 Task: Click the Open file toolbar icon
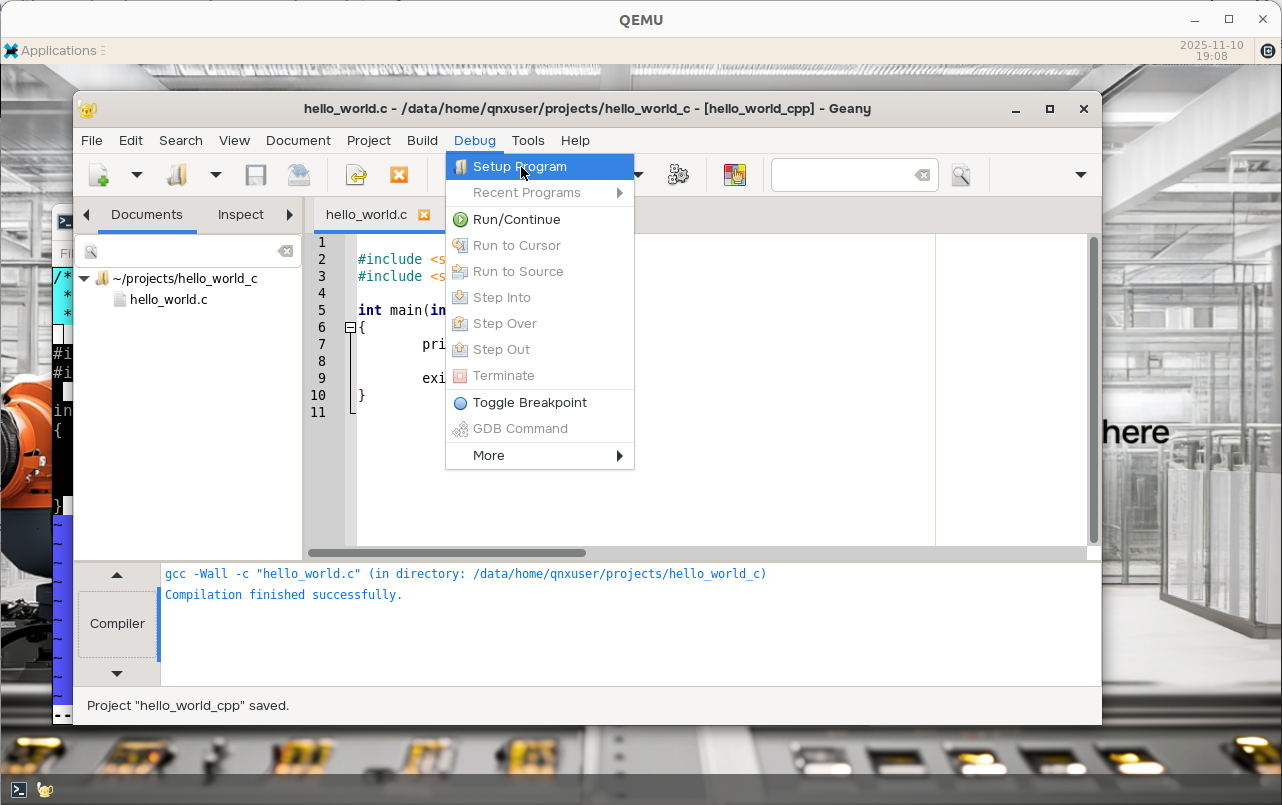177,175
